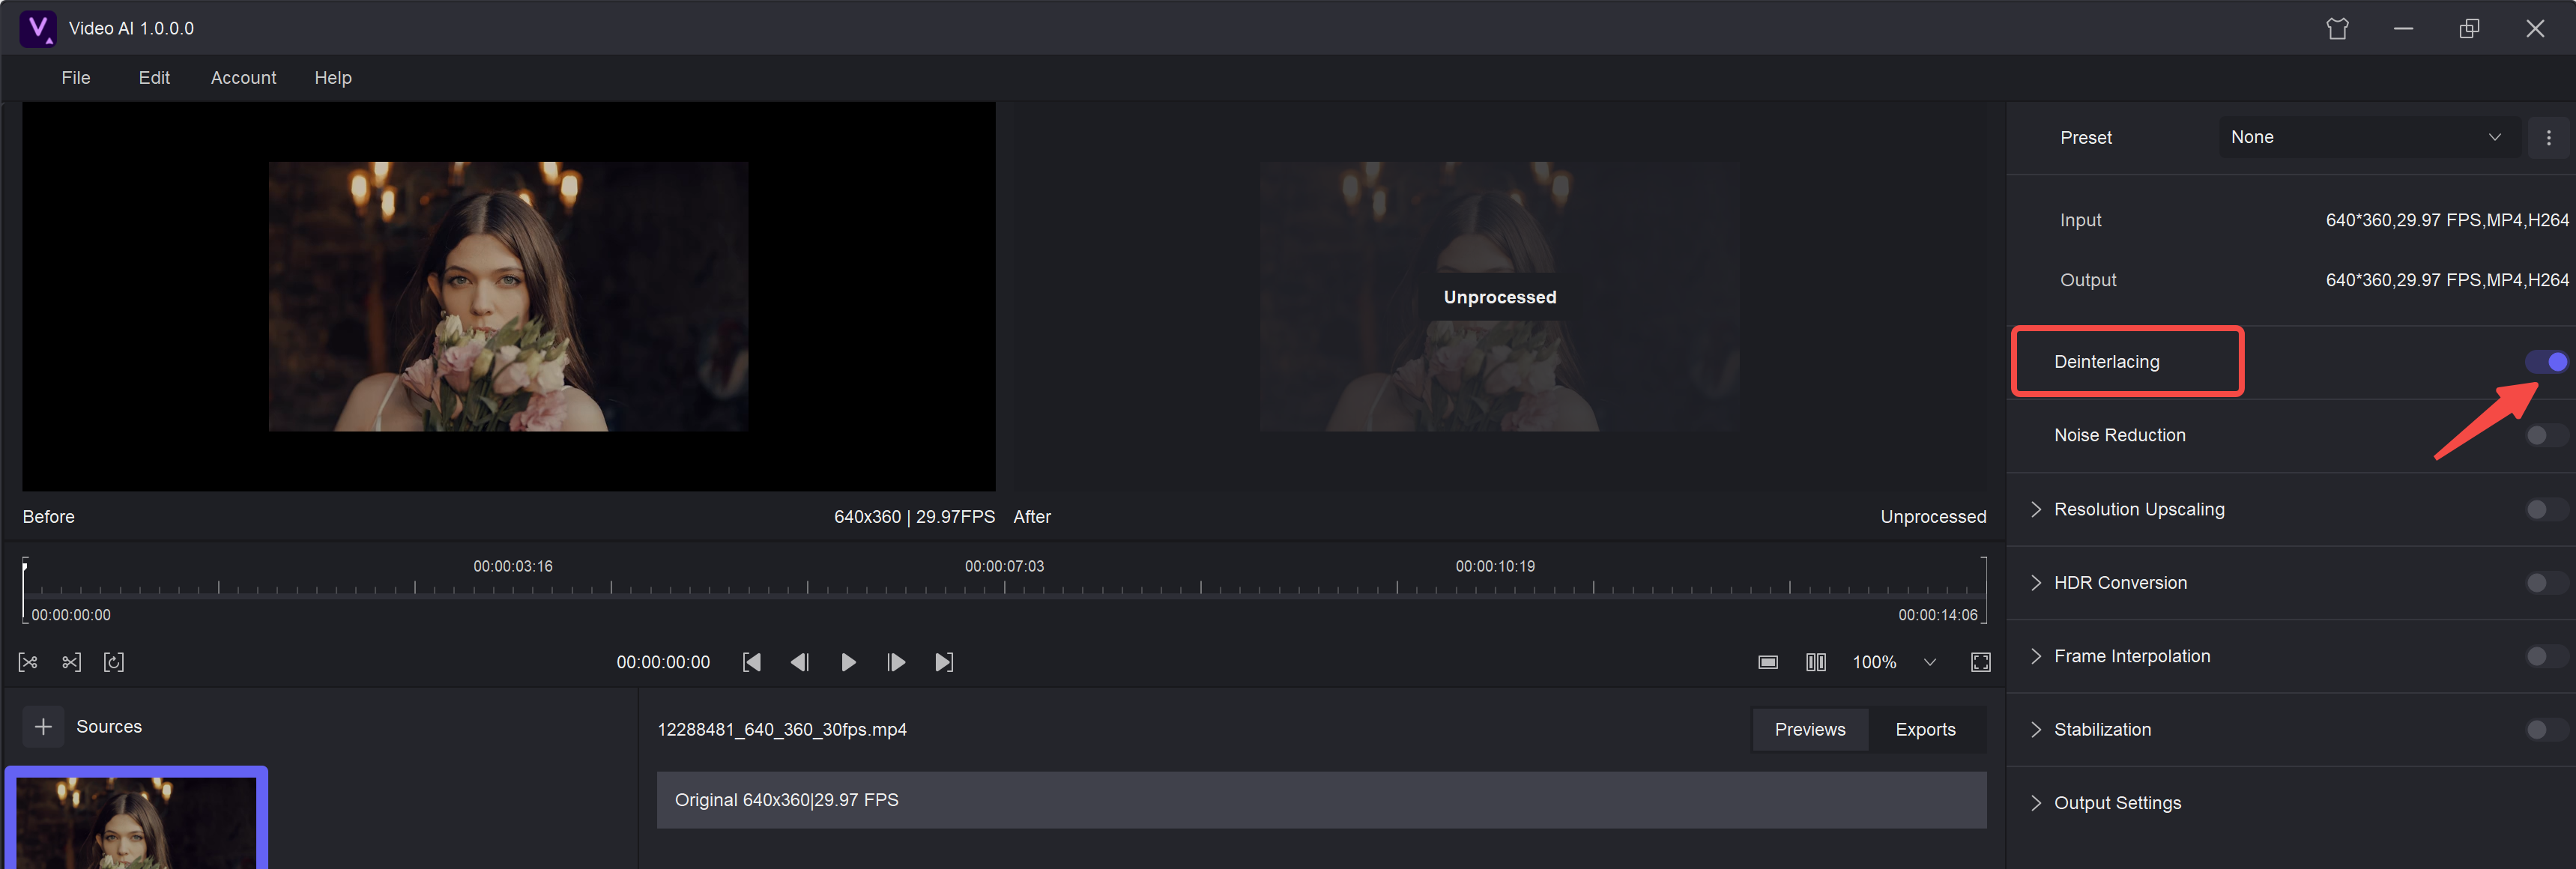The width and height of the screenshot is (2576, 869).
Task: Enable the Stabilization toggle
Action: pos(2546,730)
